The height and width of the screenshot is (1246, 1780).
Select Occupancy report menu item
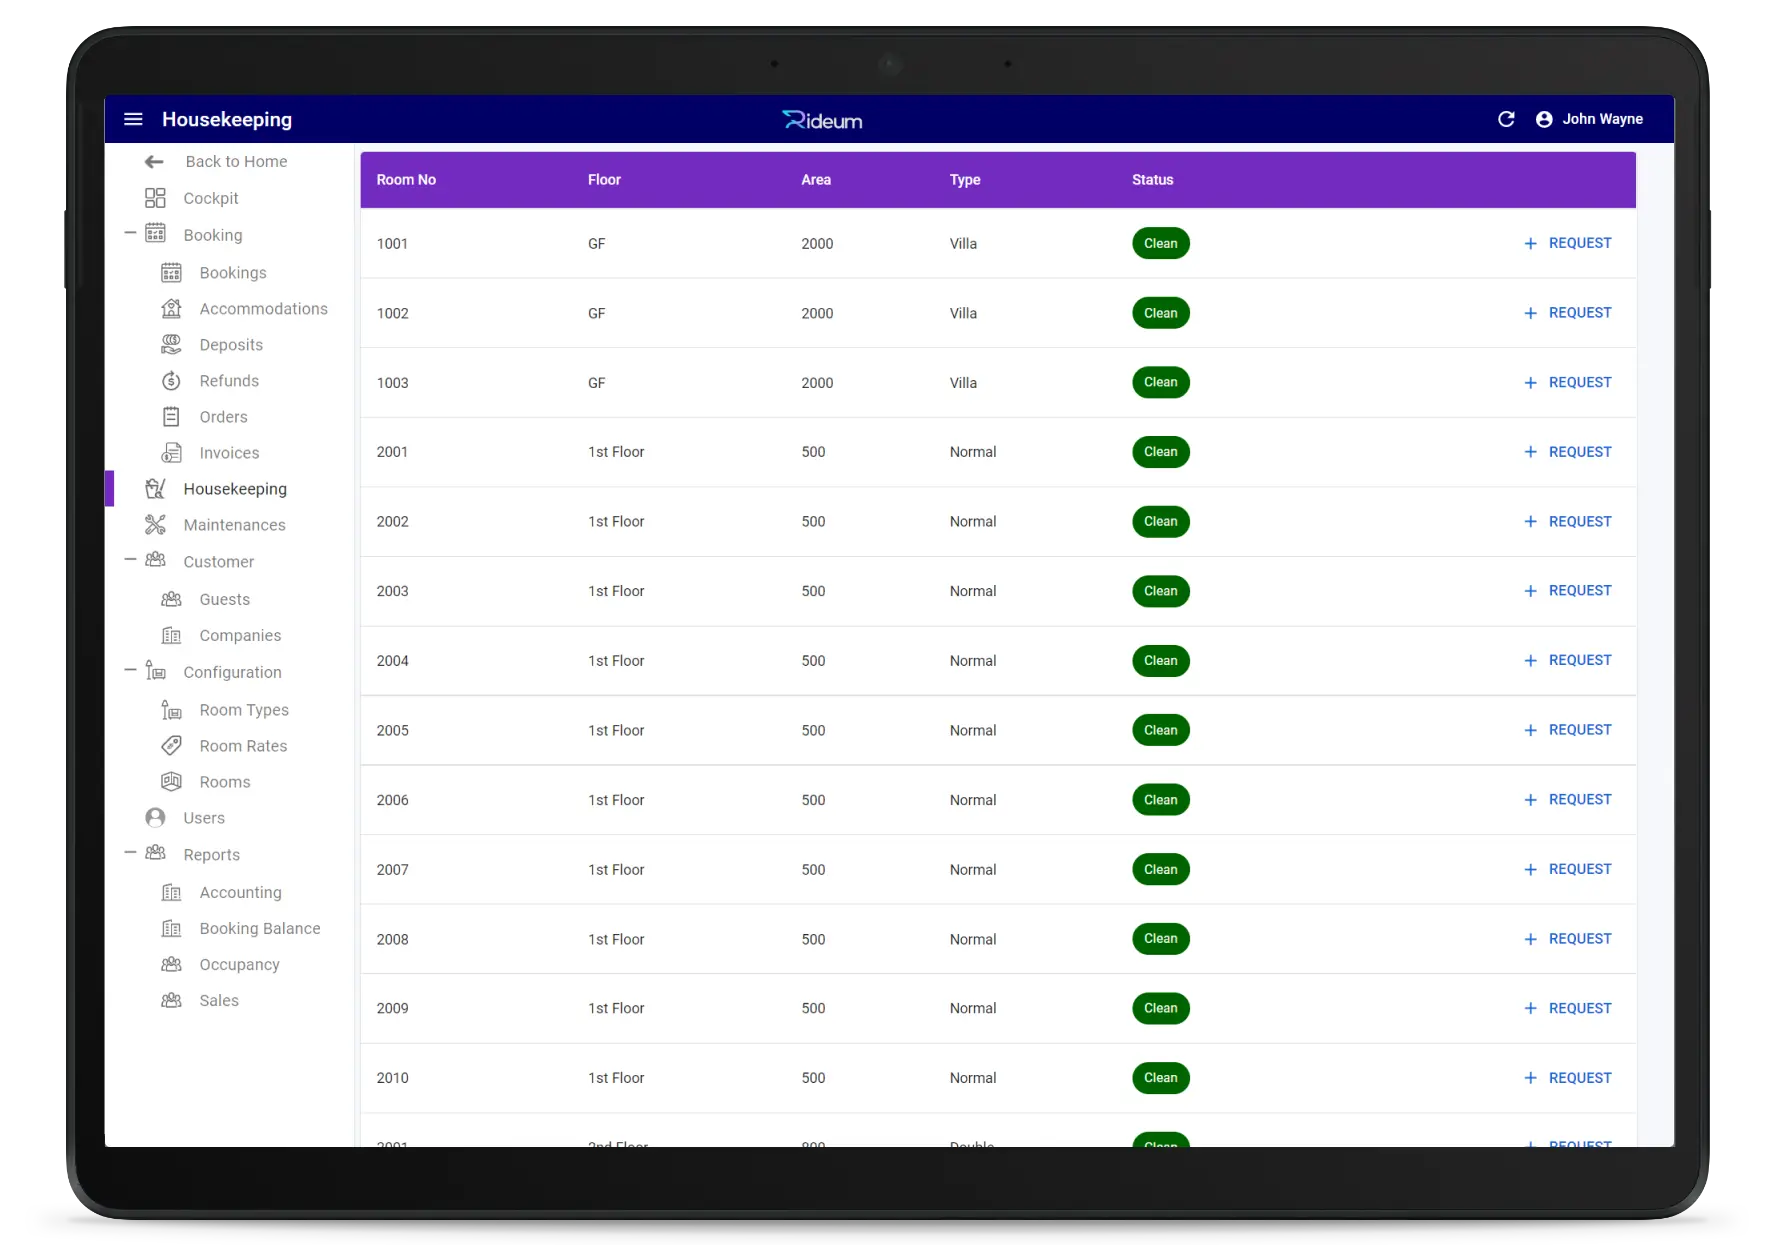click(239, 965)
